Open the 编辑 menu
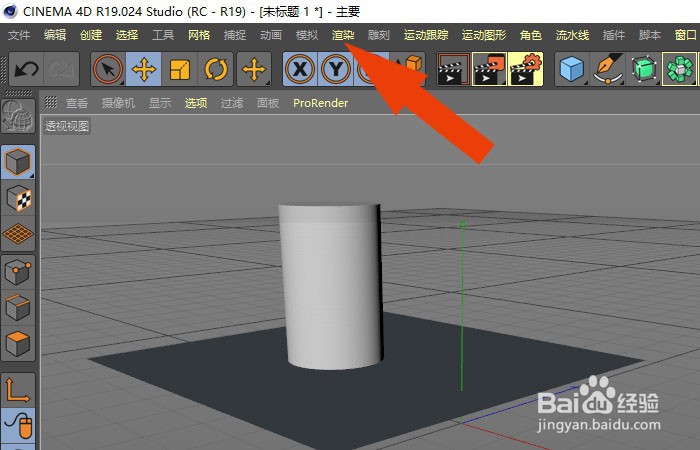Viewport: 700px width, 450px height. (55, 35)
